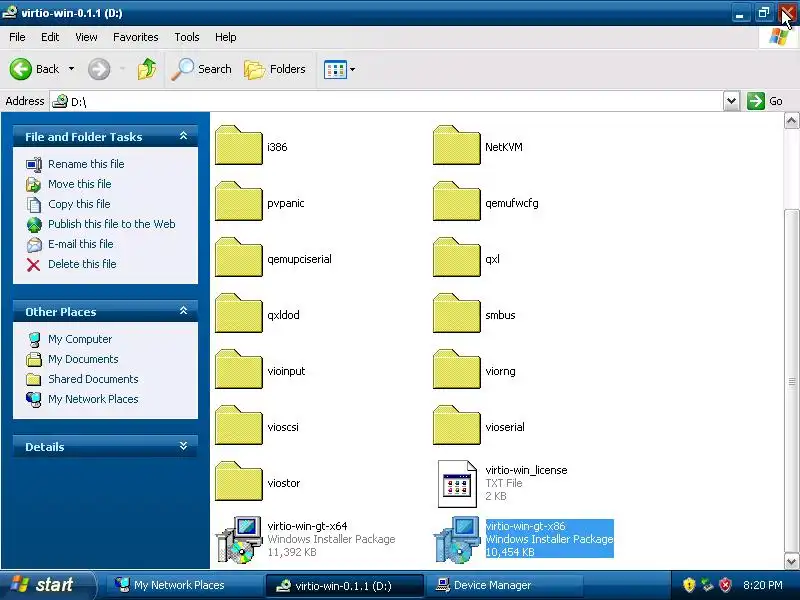Click Rename this file link
The width and height of the screenshot is (800, 600).
86,164
